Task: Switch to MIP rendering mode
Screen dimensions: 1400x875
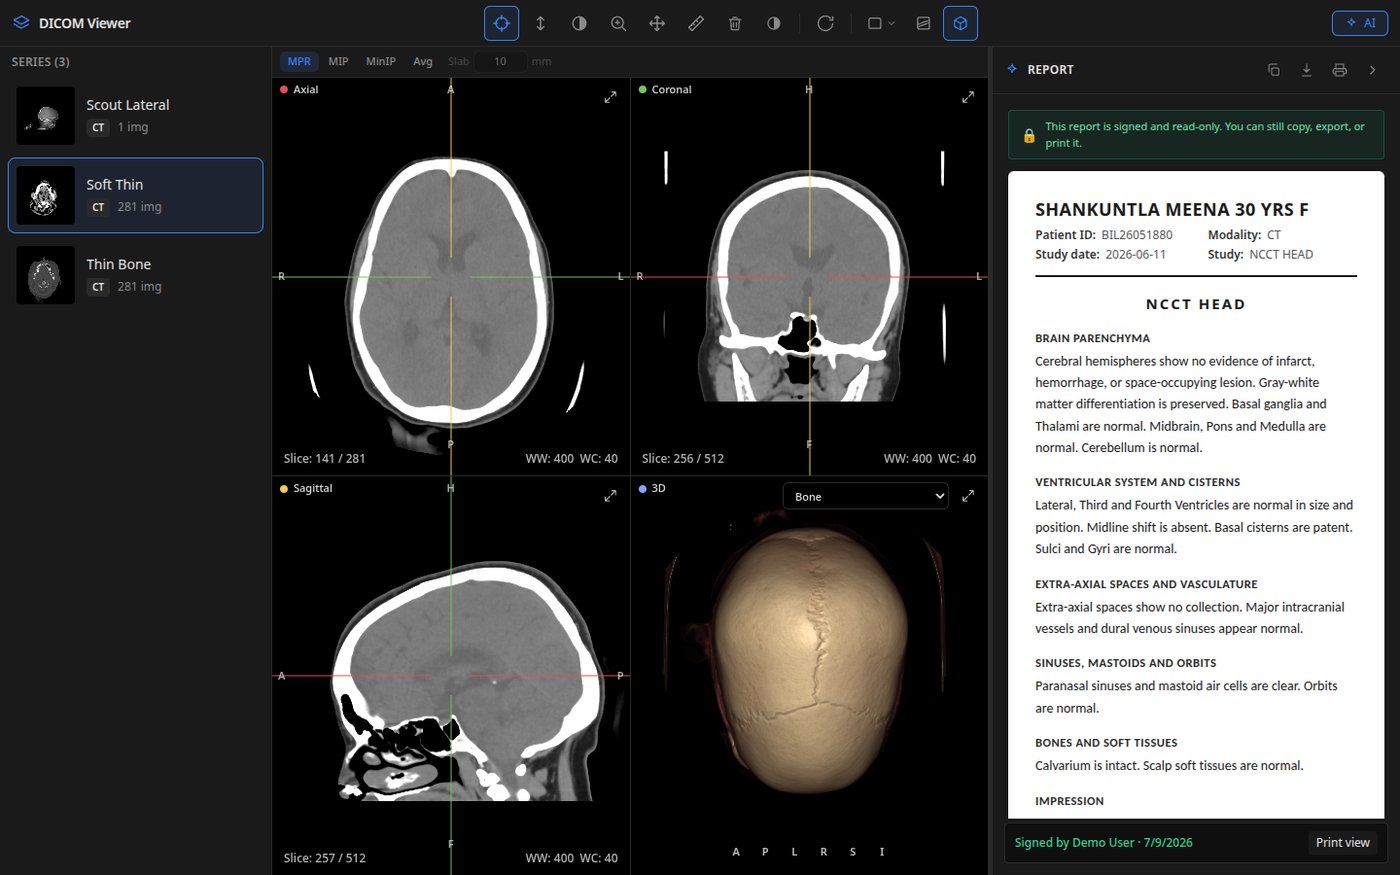Action: pyautogui.click(x=338, y=61)
